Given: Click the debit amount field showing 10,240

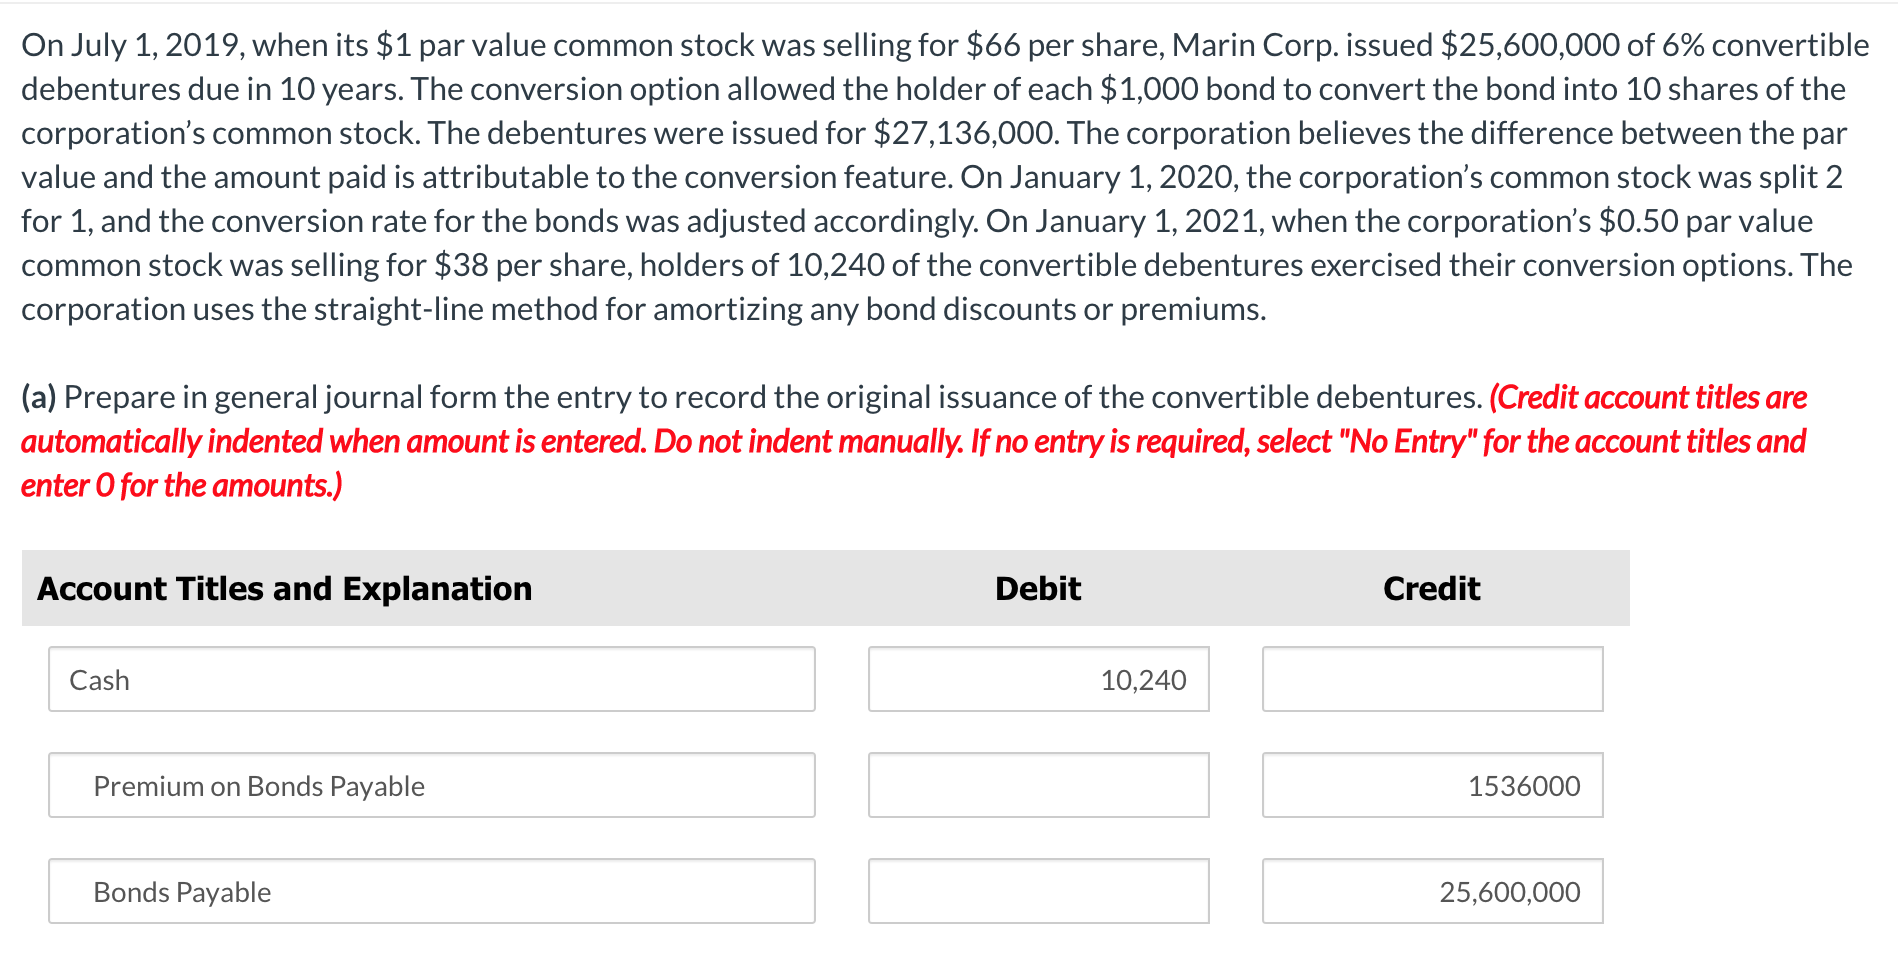Looking at the screenshot, I should coord(1038,680).
